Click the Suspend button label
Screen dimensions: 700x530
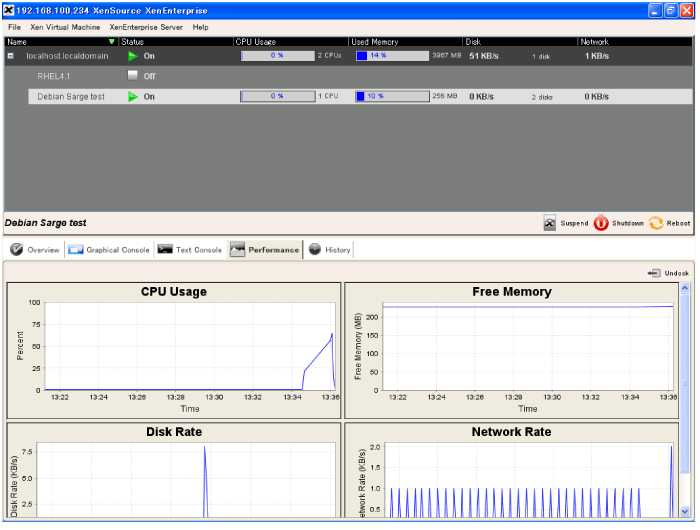coord(575,223)
